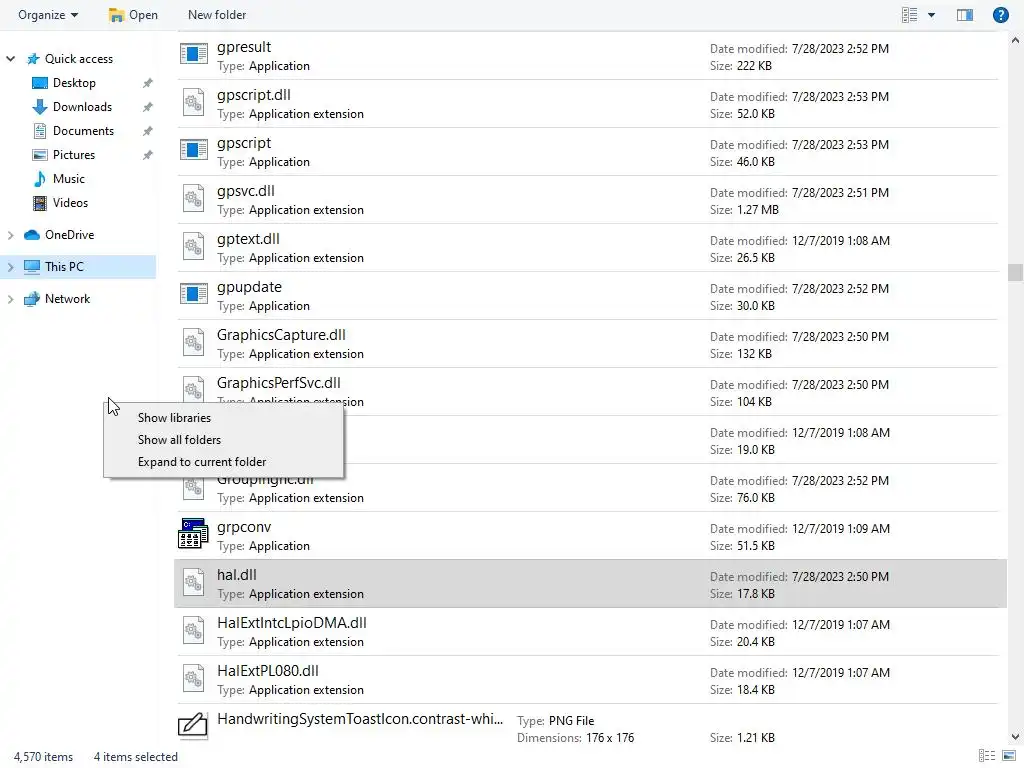Click the blue Help question mark icon
1024x768 pixels.
tap(1000, 15)
